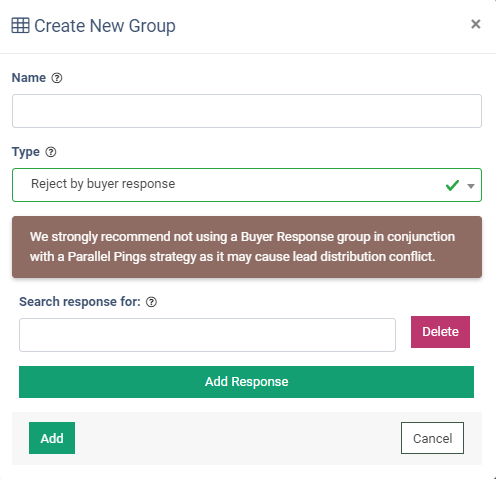Cancel creating the new group

(x=432, y=438)
